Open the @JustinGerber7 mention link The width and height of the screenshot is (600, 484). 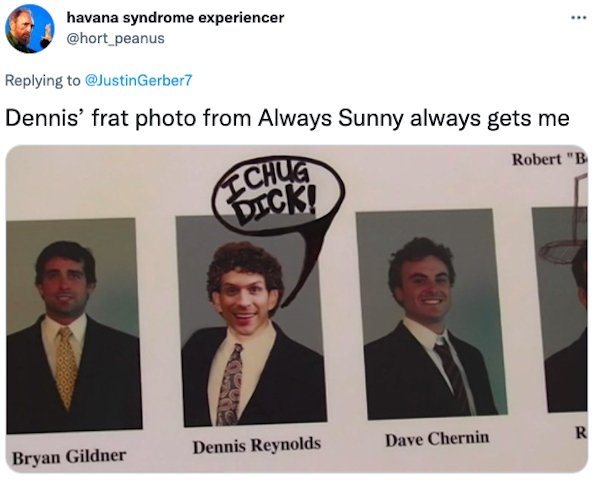point(148,78)
